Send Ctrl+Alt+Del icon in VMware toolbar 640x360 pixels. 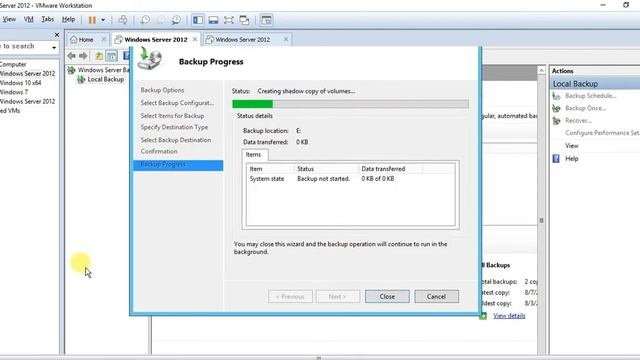[122, 20]
